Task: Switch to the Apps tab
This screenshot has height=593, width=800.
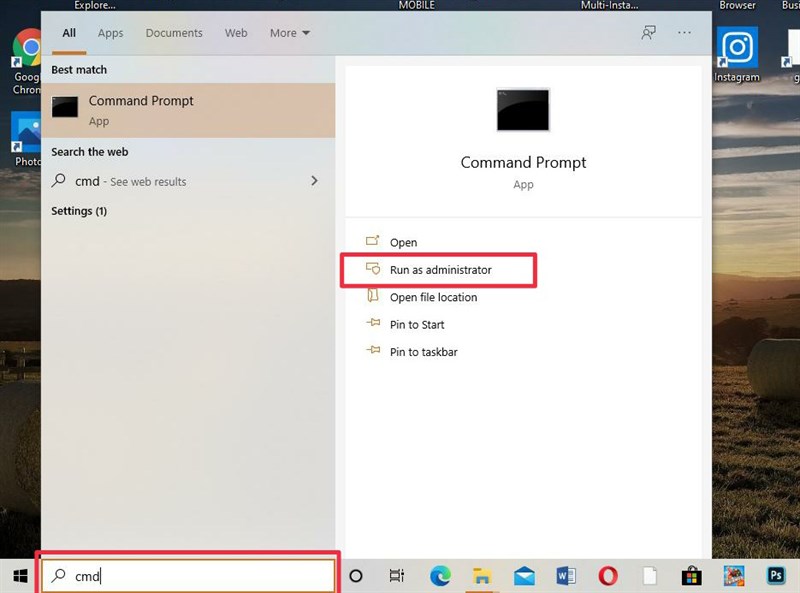Action: point(110,33)
